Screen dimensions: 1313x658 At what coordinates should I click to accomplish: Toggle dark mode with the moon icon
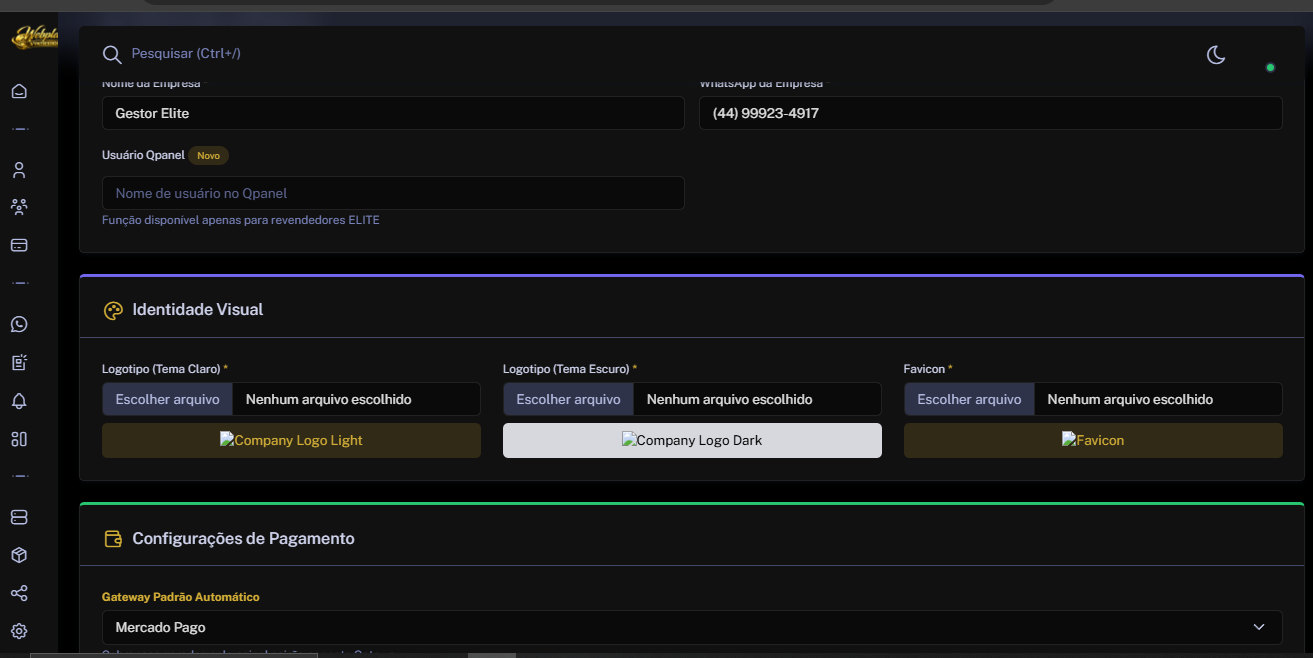(1216, 55)
